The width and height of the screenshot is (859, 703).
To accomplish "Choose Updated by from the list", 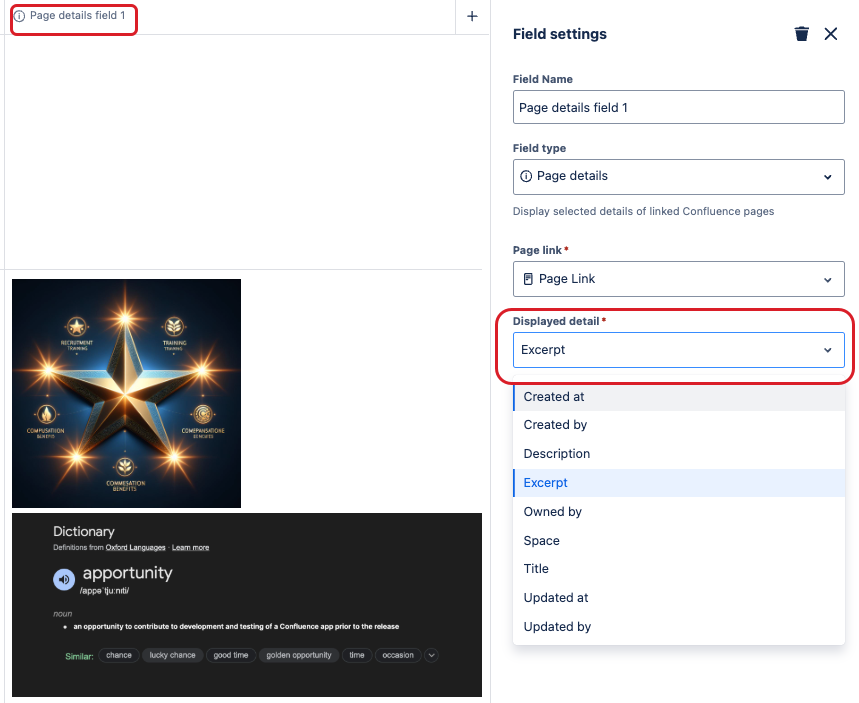I will pyautogui.click(x=679, y=627).
